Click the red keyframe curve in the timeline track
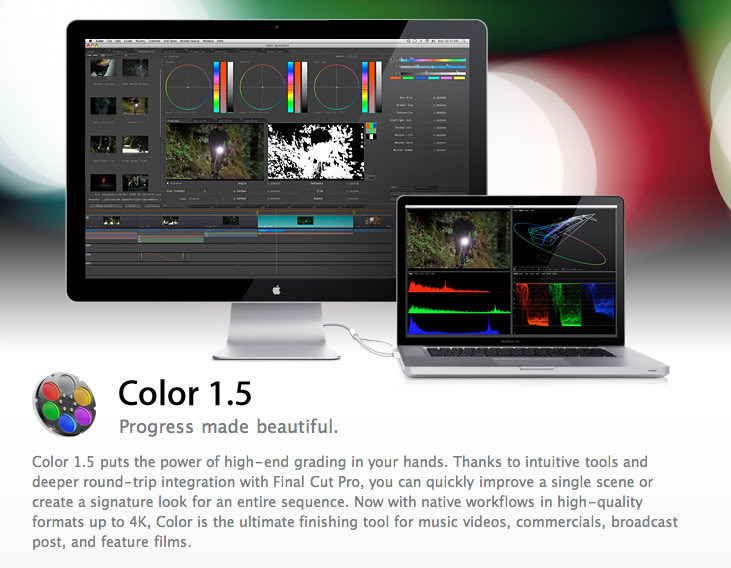The width and height of the screenshot is (731, 568). tap(162, 256)
